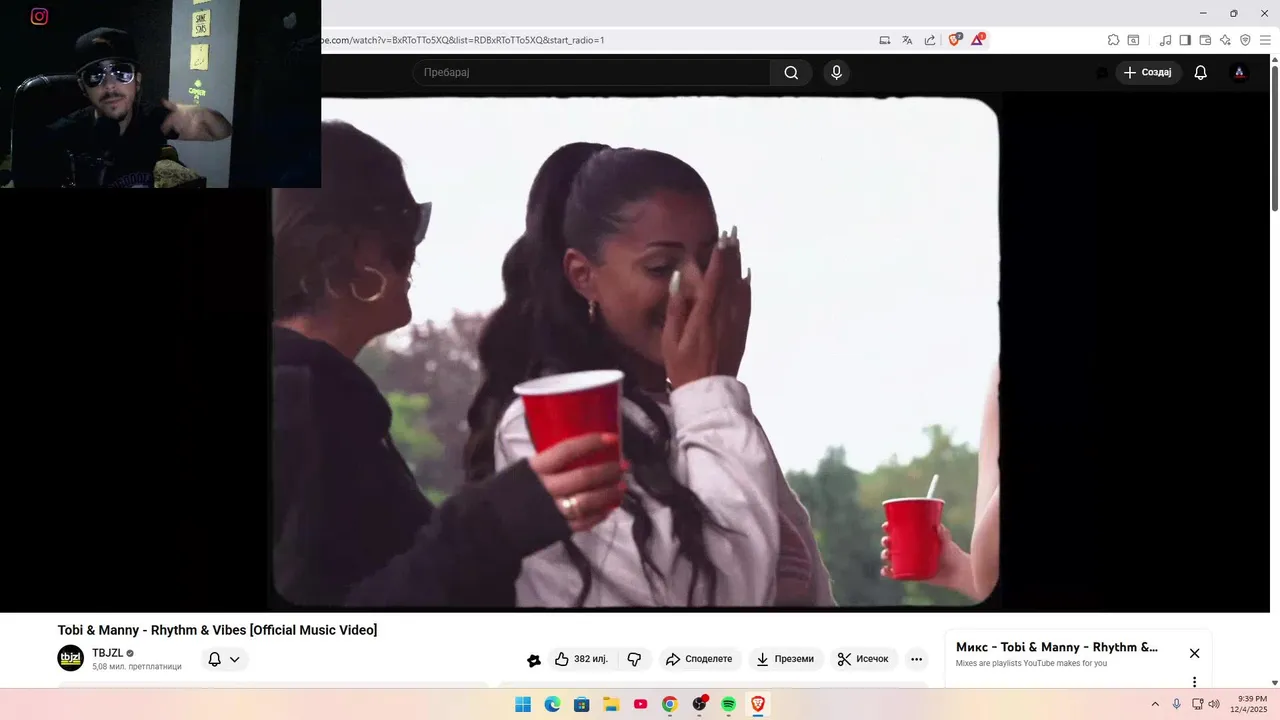Open the three-dot more actions menu
This screenshot has height=720, width=1280.
[916, 659]
